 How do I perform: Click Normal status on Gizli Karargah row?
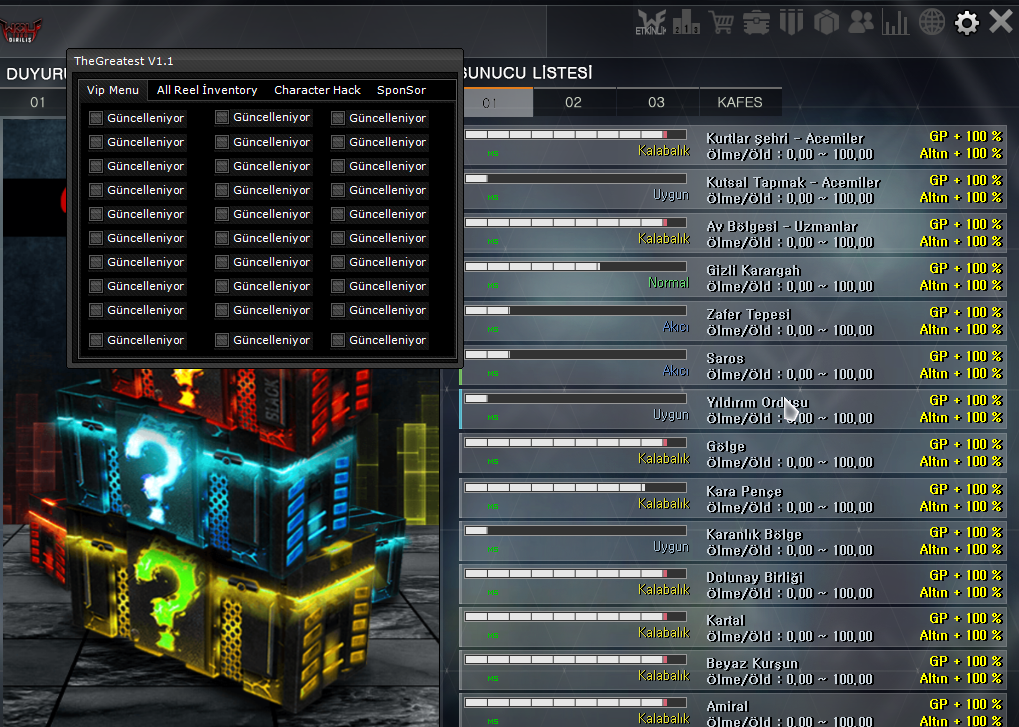[668, 283]
